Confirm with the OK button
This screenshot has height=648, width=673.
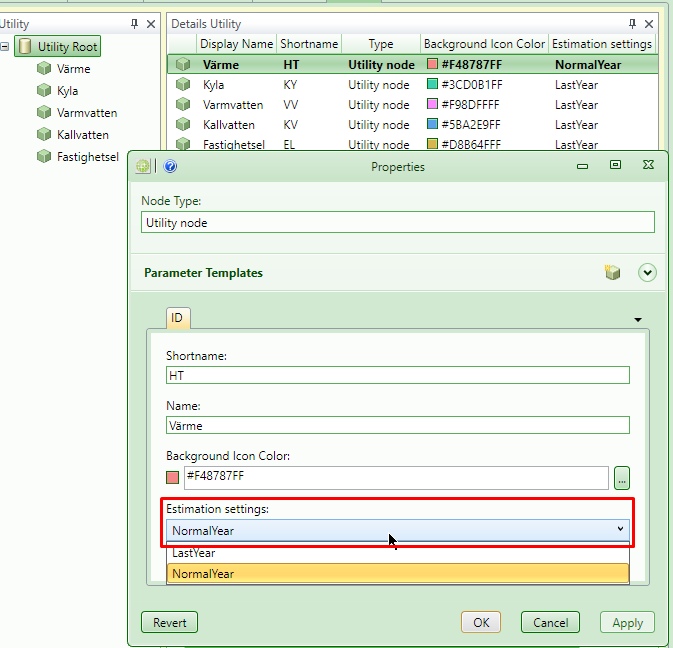tap(481, 623)
